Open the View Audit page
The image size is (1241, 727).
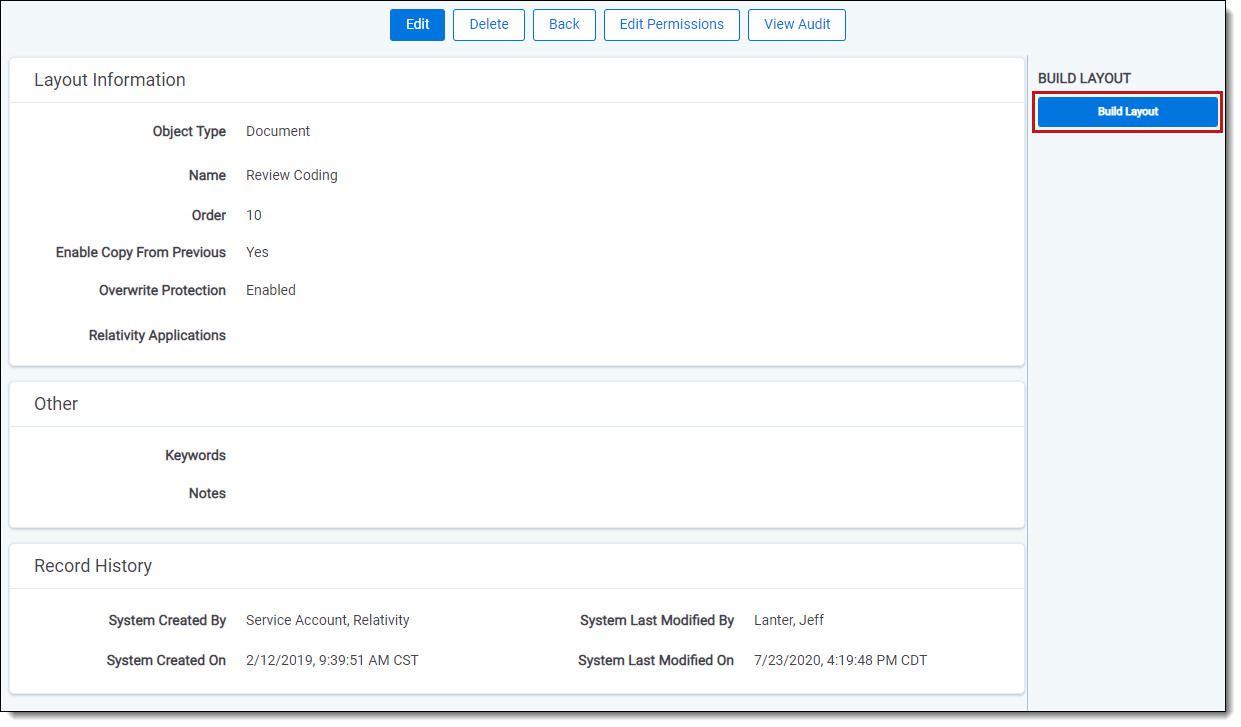(796, 25)
